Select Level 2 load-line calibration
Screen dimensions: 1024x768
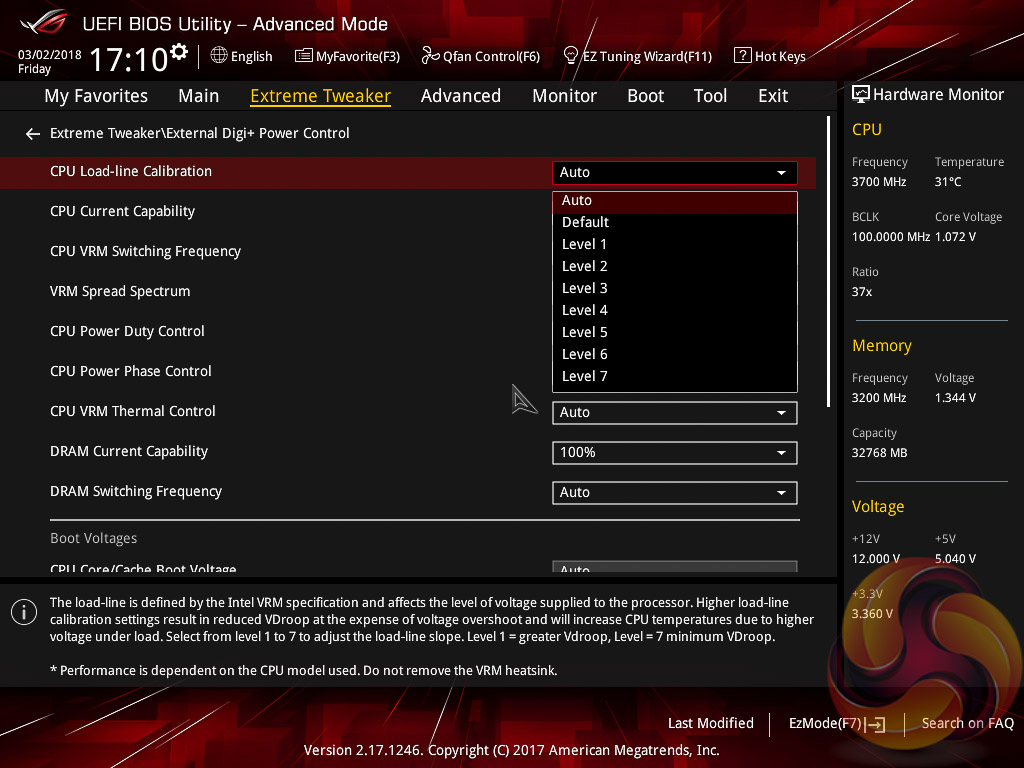pos(675,266)
